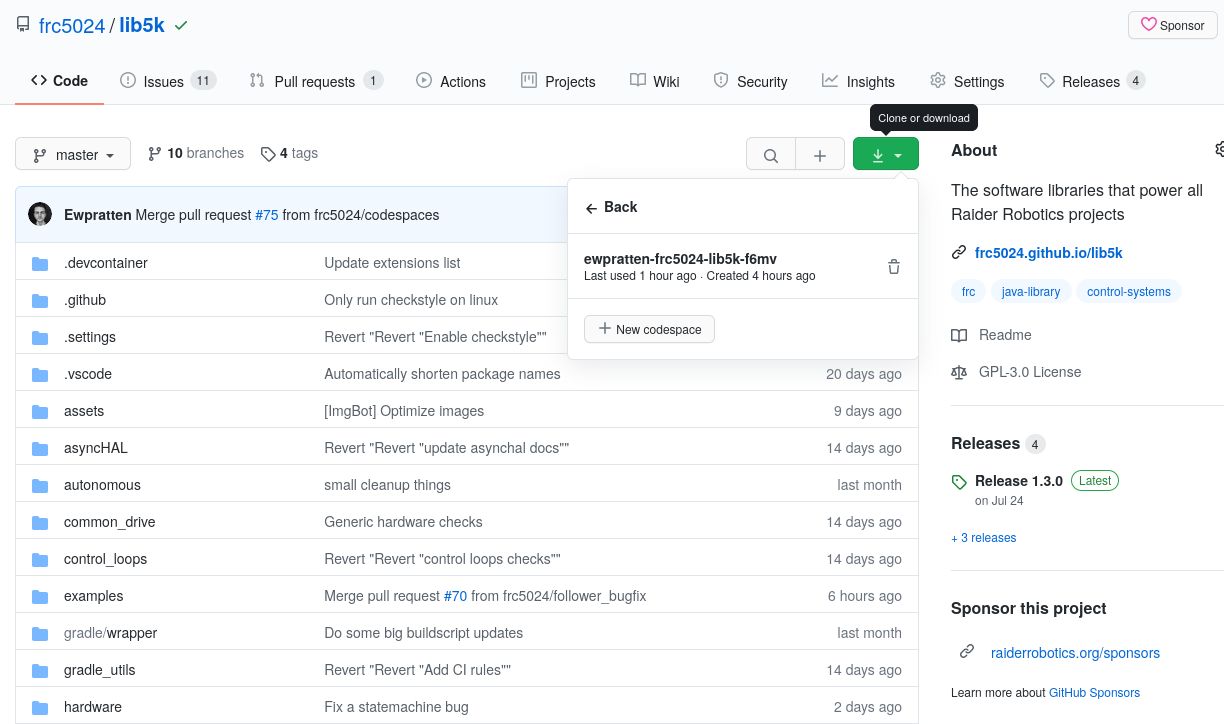The height and width of the screenshot is (724, 1224).
Task: Click the link icon beside raiderrobotics.org/sponsors
Action: click(967, 652)
